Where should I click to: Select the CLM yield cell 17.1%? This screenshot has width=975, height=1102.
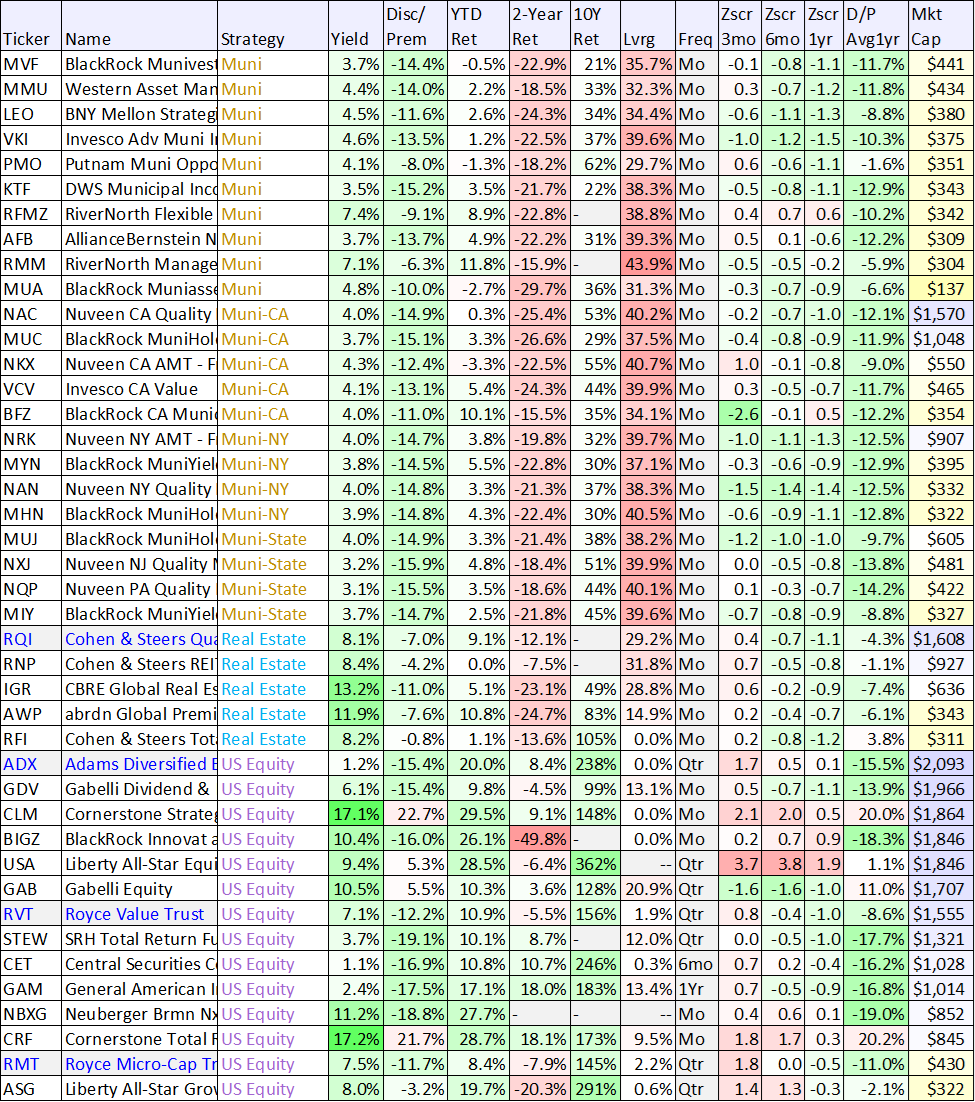[356, 814]
